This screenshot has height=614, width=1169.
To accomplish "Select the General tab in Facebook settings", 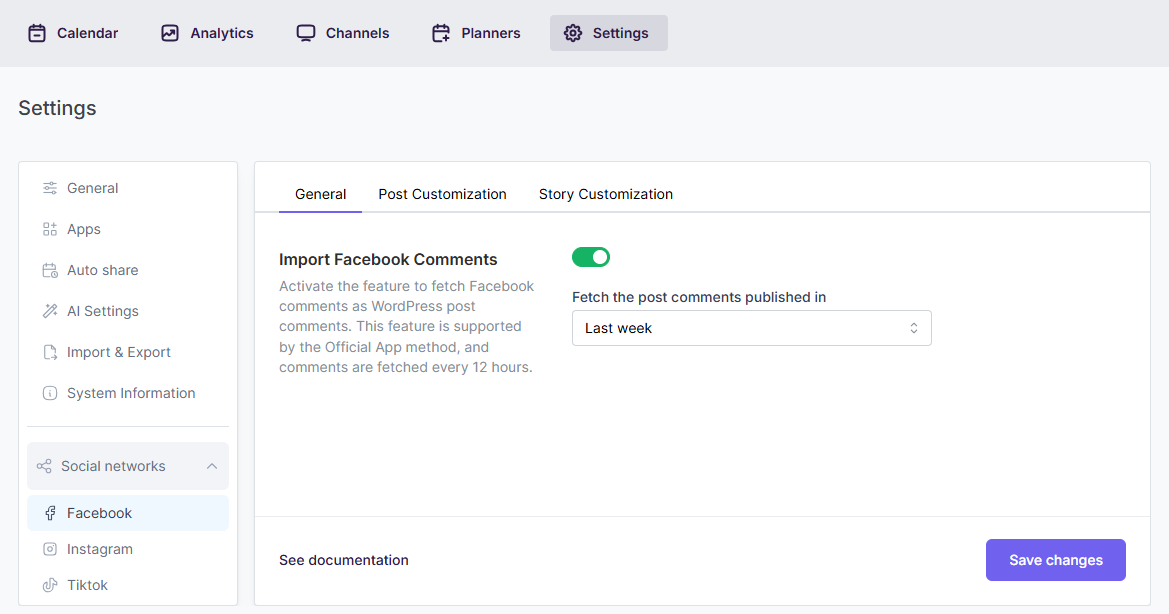I will tap(321, 194).
